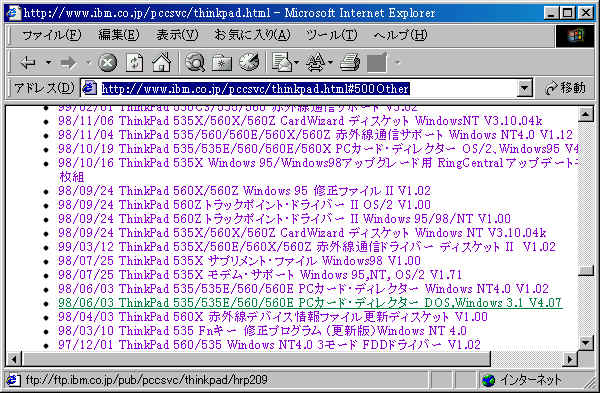Click the Print toolbar icon
The height and width of the screenshot is (393, 600).
tap(350, 62)
